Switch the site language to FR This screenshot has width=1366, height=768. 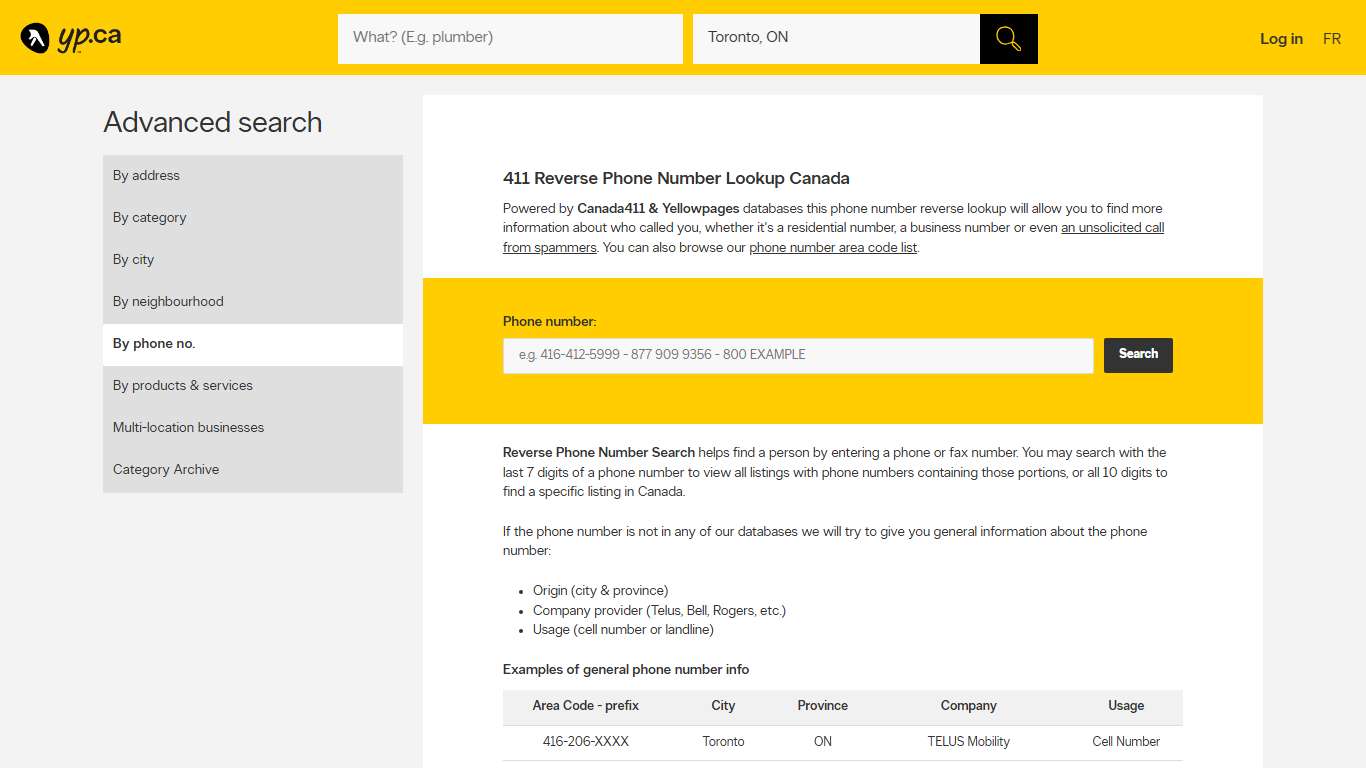[x=1332, y=39]
